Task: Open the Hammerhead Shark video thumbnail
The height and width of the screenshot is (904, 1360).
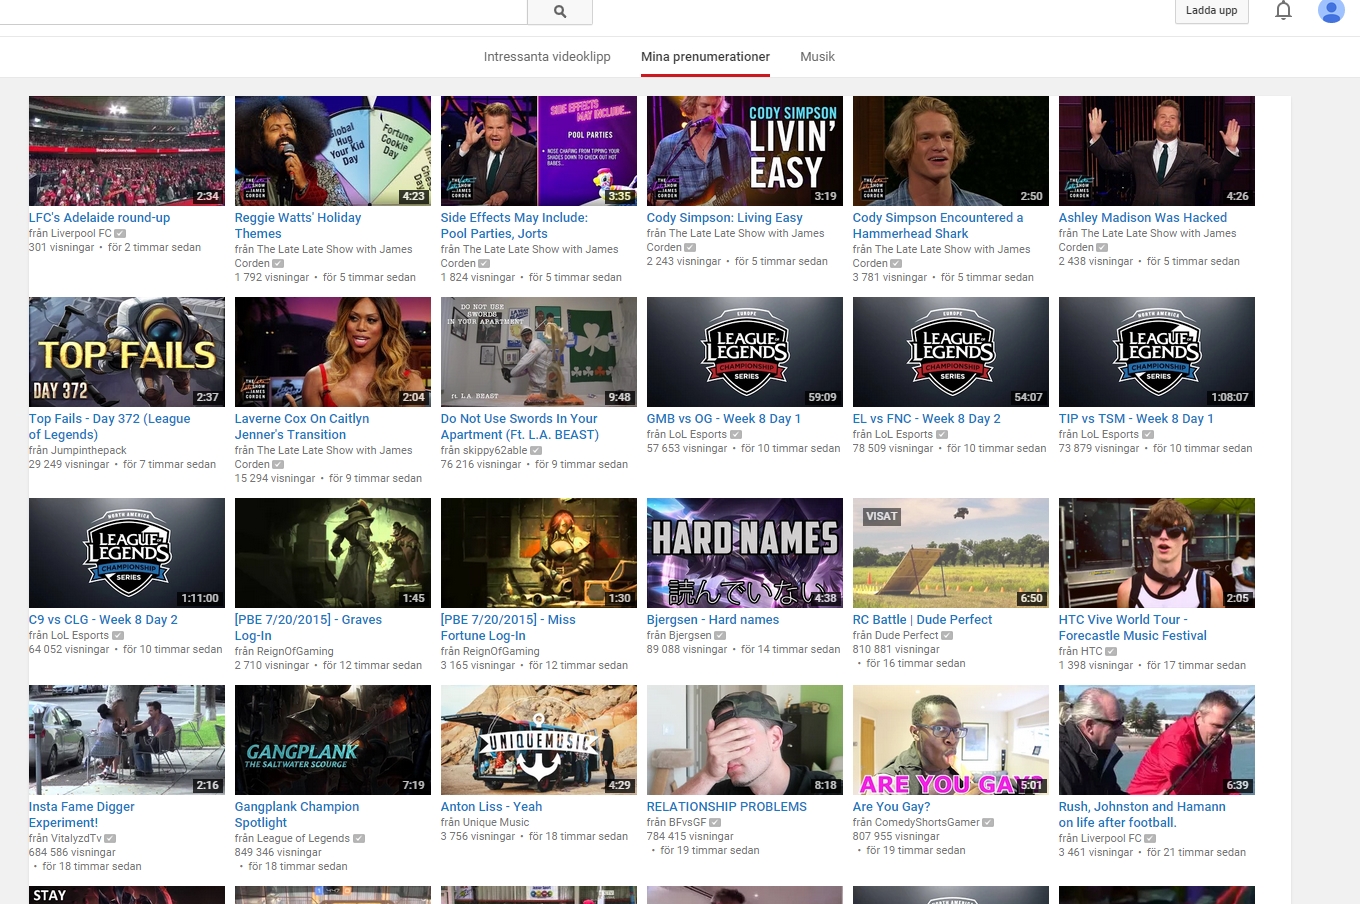Action: coord(951,151)
